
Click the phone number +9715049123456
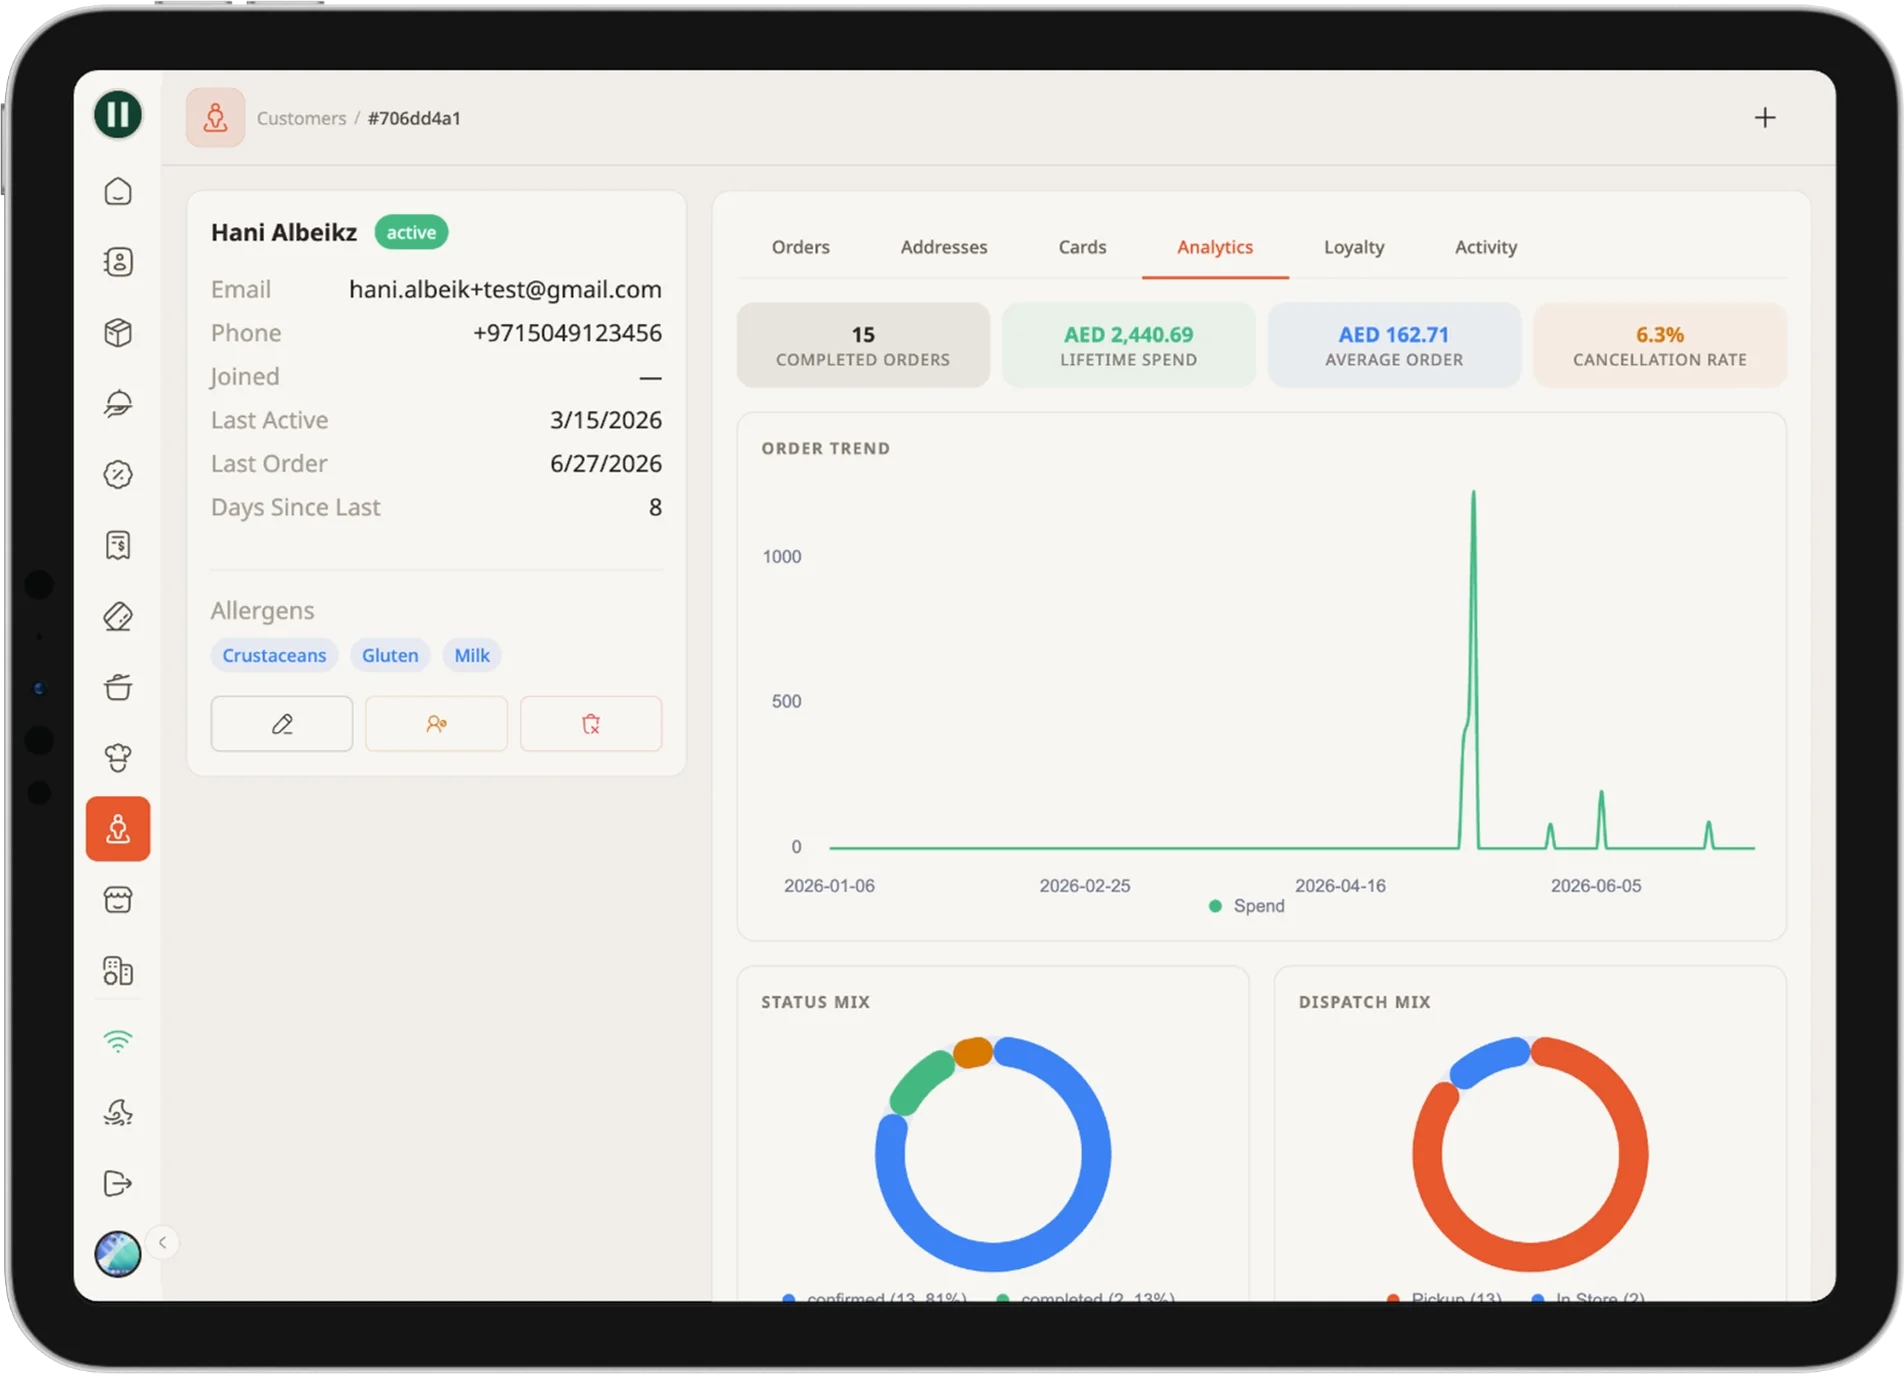(567, 333)
